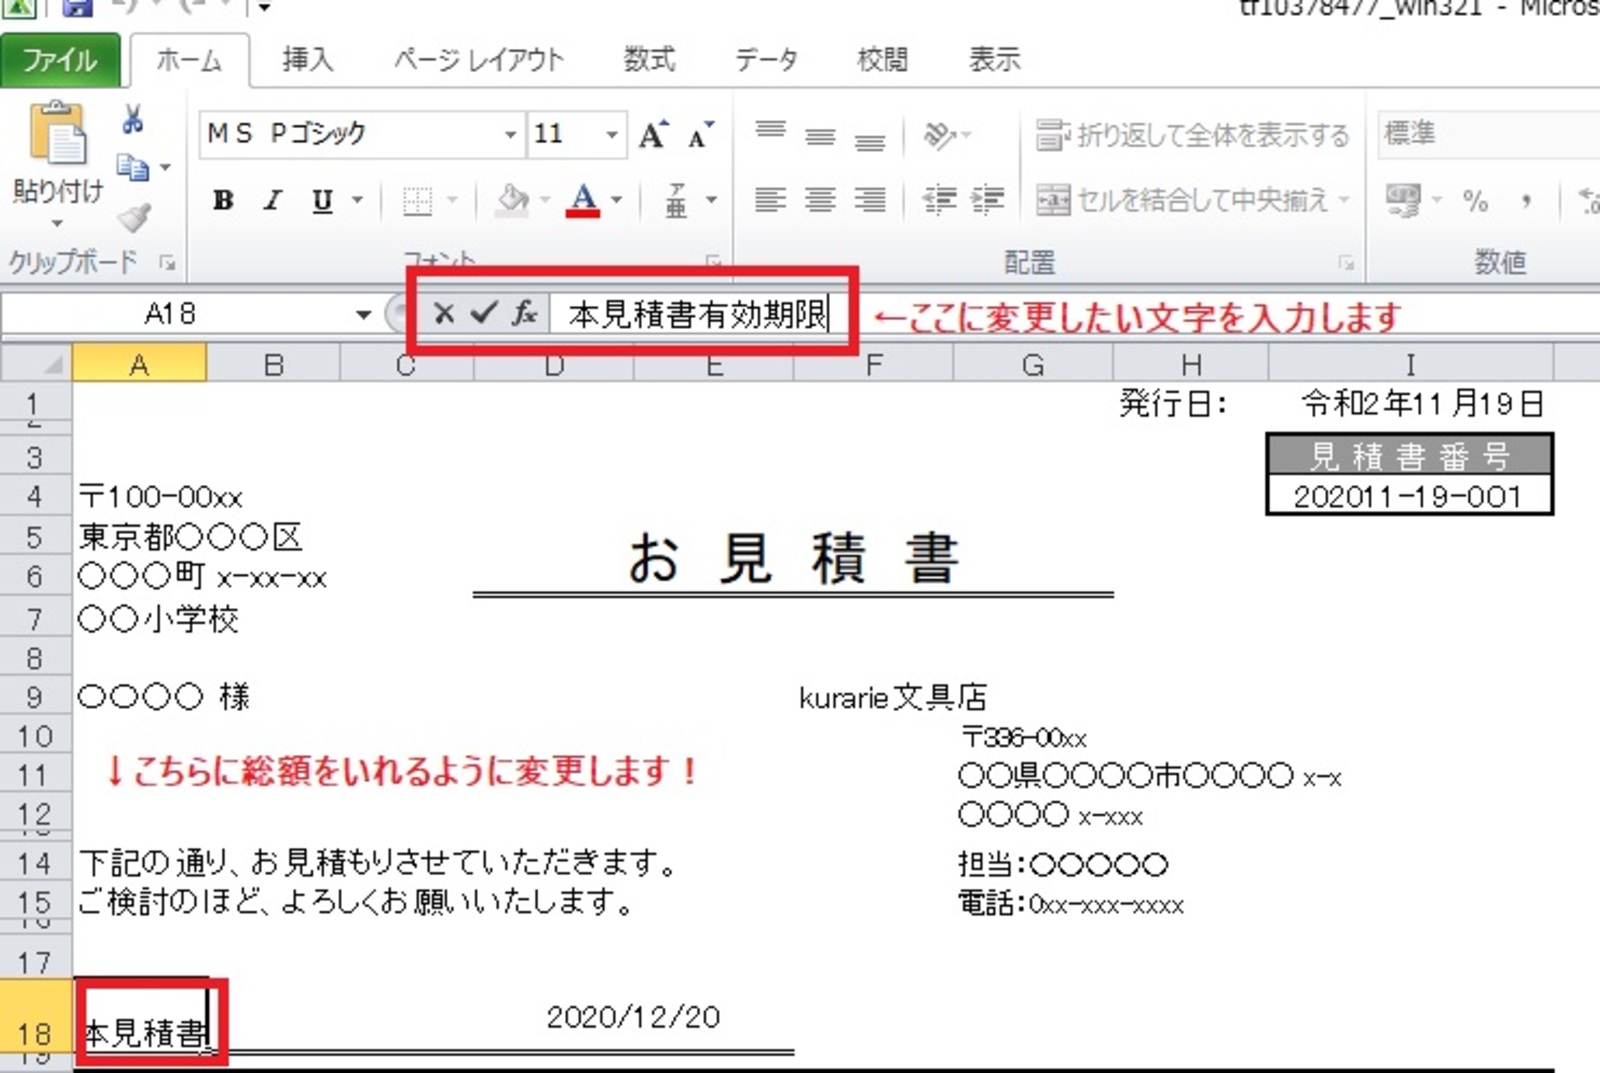1600x1073 pixels.
Task: Cancel the formula bar entry (X)
Action: point(444,314)
